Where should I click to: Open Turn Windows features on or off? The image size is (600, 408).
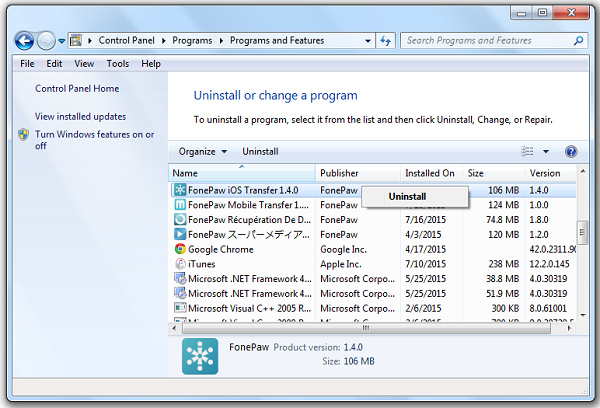point(95,140)
